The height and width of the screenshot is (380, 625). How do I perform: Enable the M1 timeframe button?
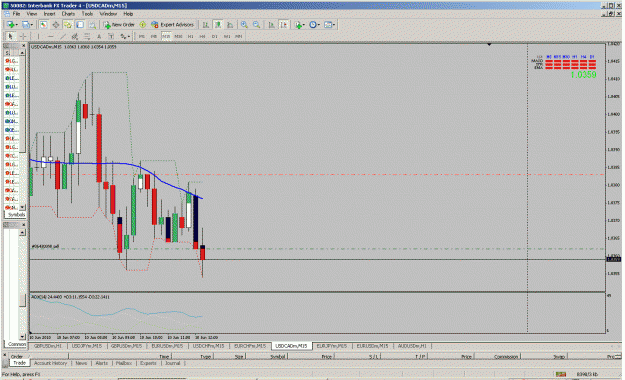click(142, 36)
